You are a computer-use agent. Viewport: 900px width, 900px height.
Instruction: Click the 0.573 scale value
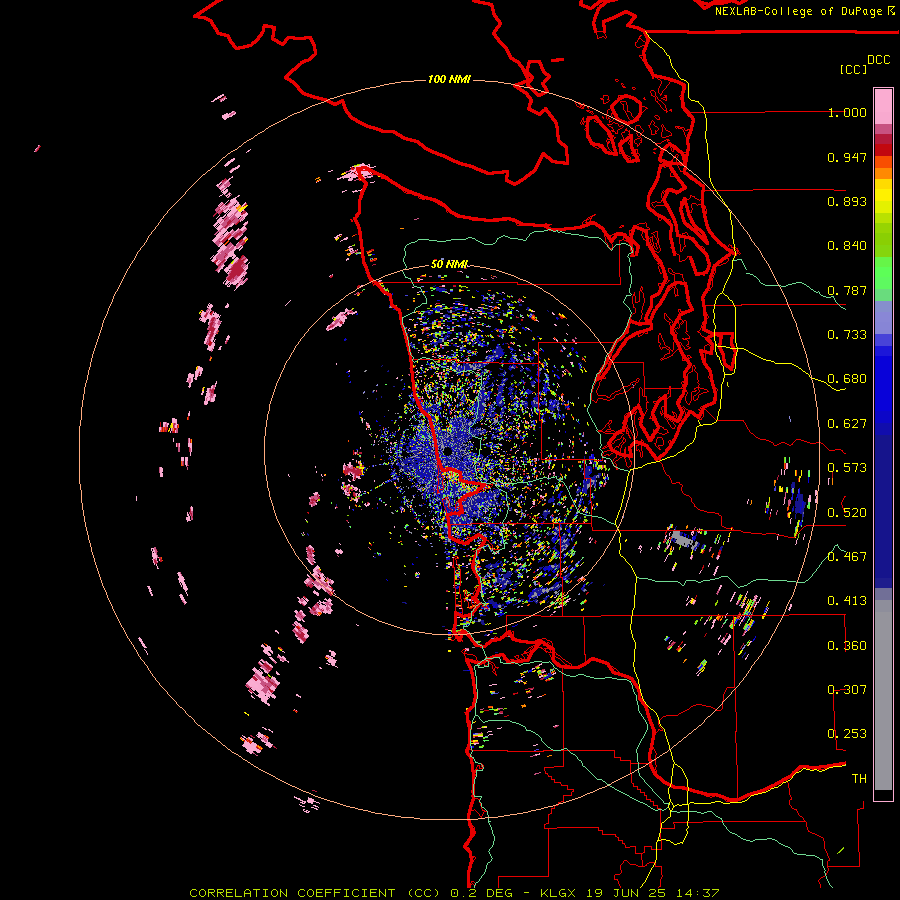point(847,468)
